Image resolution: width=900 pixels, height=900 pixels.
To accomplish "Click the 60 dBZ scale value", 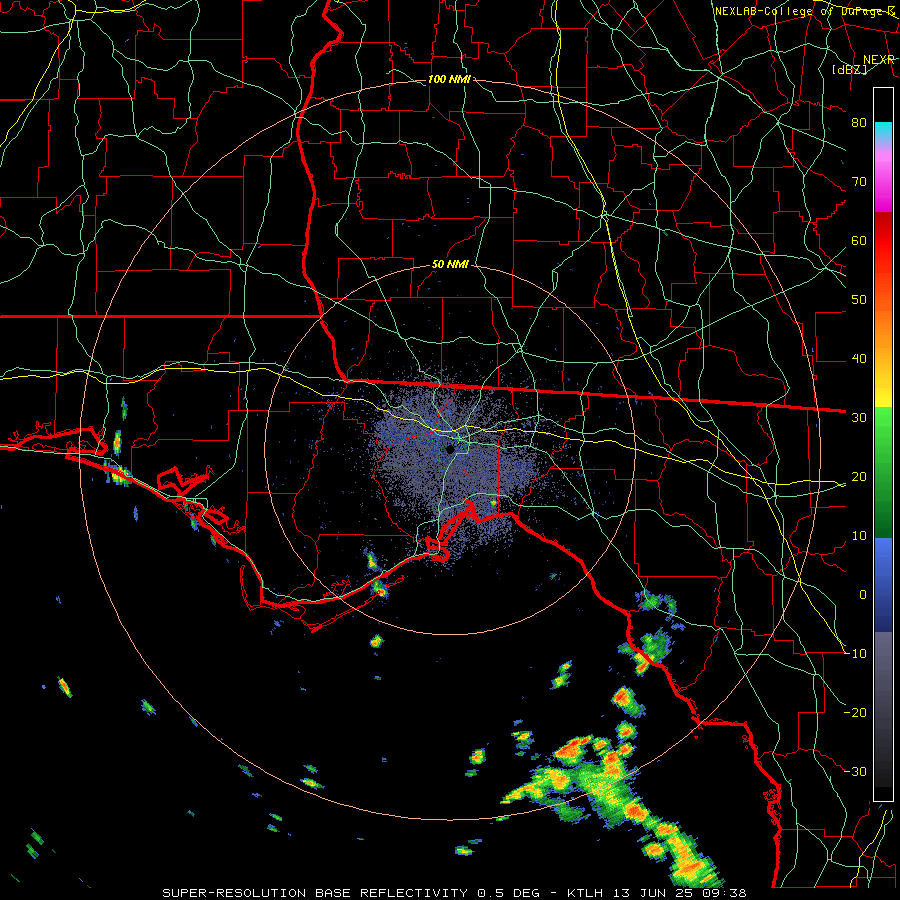I will (x=859, y=240).
